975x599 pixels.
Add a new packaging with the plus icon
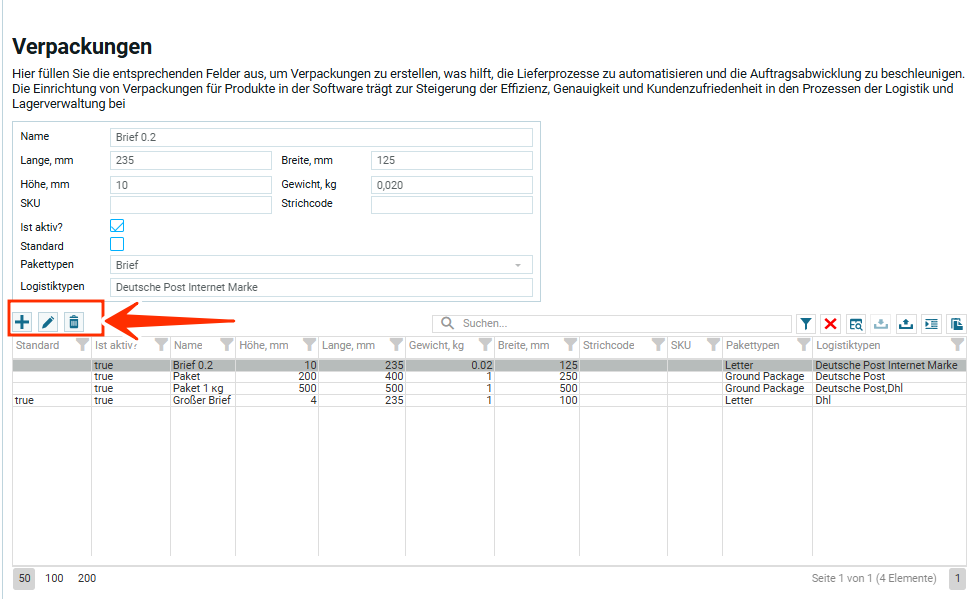(x=22, y=322)
